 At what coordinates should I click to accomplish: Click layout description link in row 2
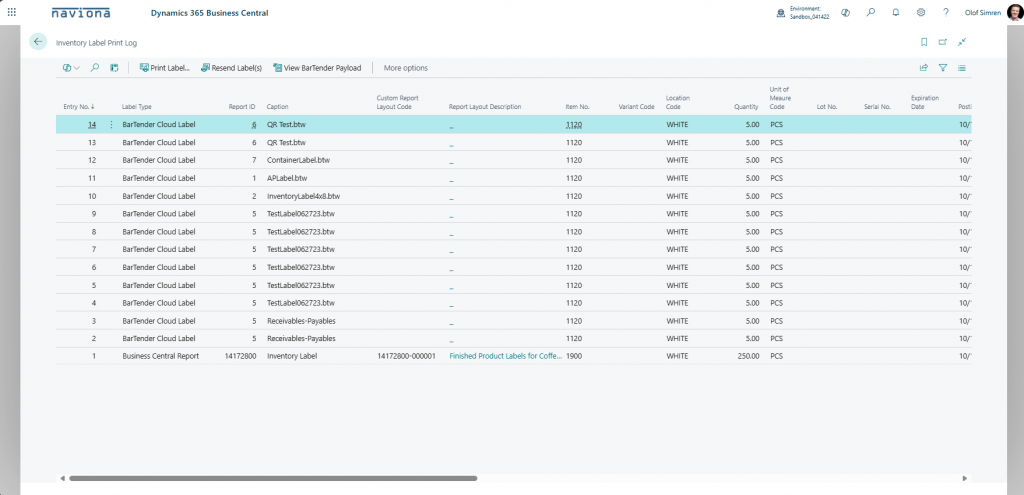tap(451, 340)
